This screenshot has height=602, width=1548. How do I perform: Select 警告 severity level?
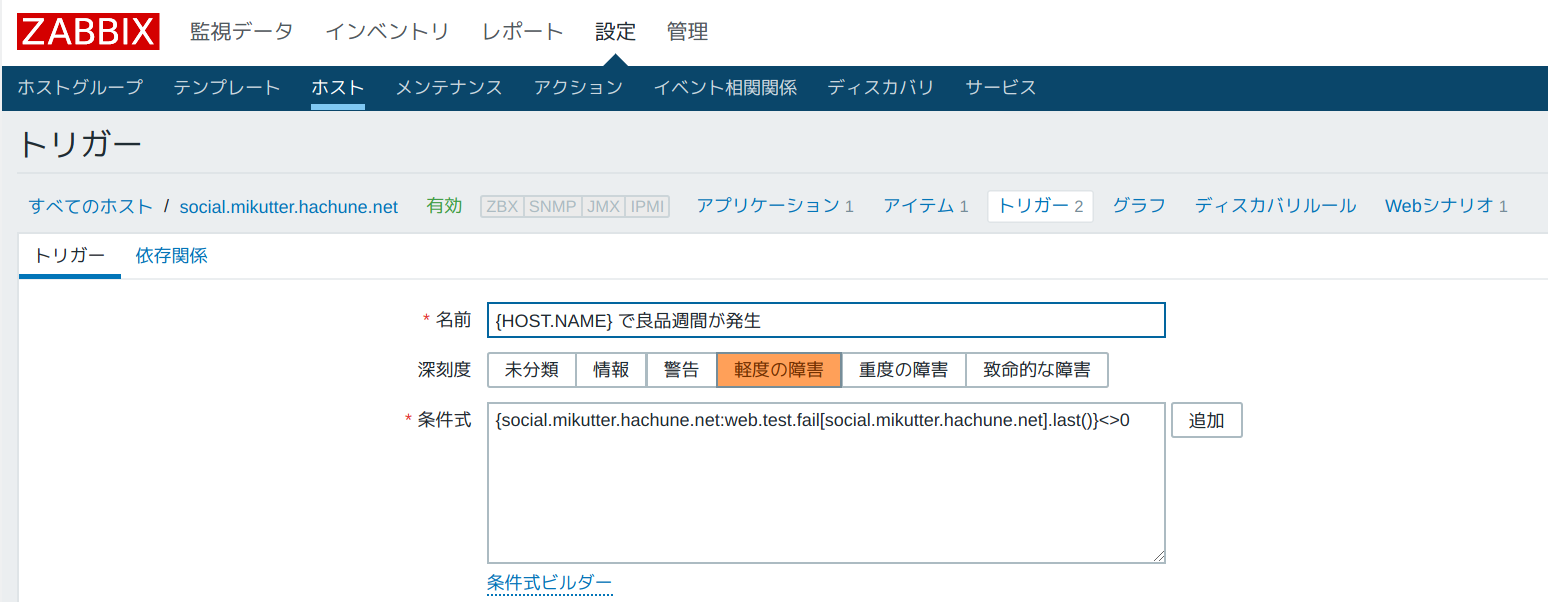tap(681, 369)
